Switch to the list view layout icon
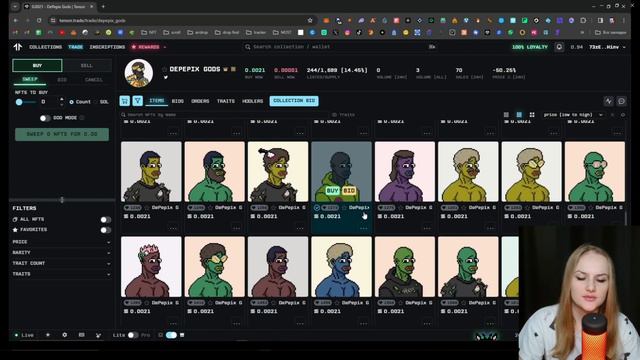640x360 pixels. [x=506, y=115]
